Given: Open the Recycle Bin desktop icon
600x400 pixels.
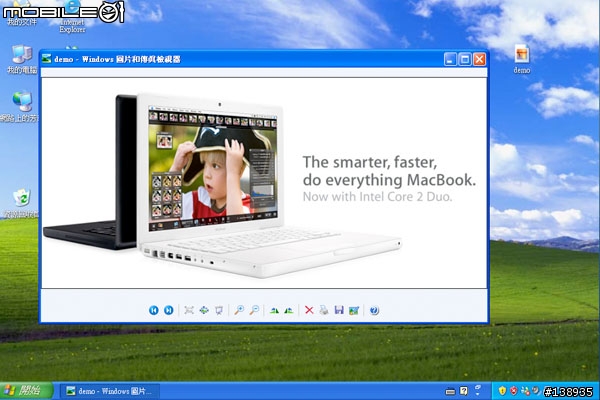Looking at the screenshot, I should click(20, 204).
